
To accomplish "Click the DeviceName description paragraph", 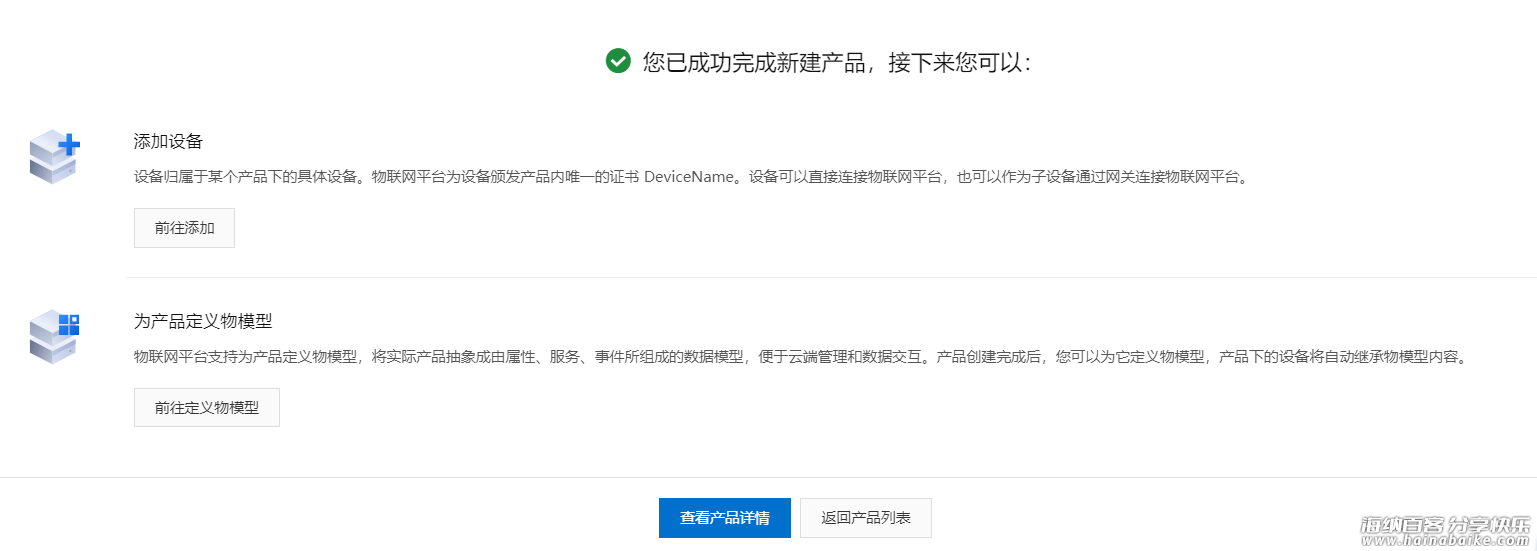I will pyautogui.click(x=692, y=177).
